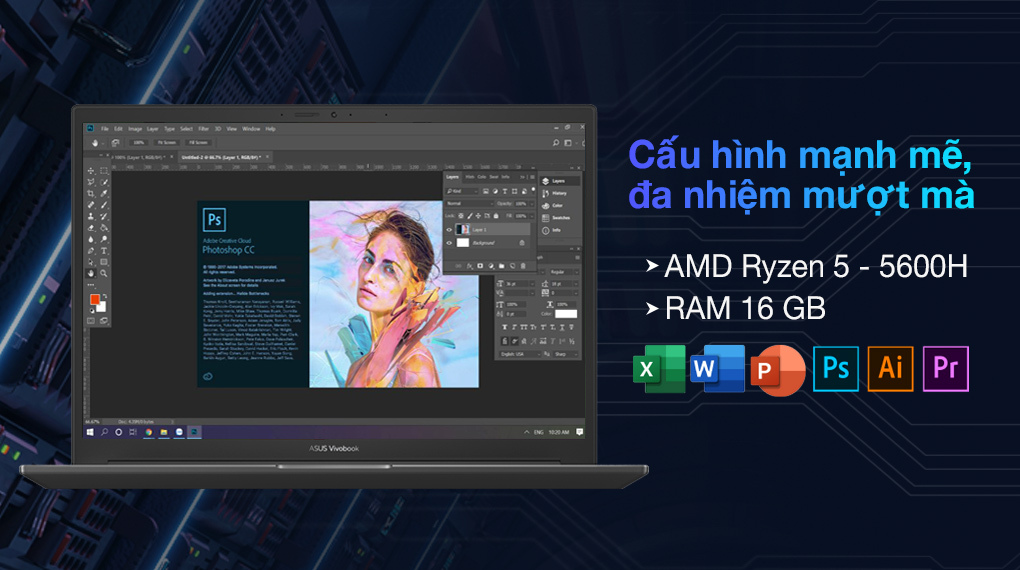Select the Eyedropper tool
Viewport: 1020px width, 570px height.
(103, 193)
